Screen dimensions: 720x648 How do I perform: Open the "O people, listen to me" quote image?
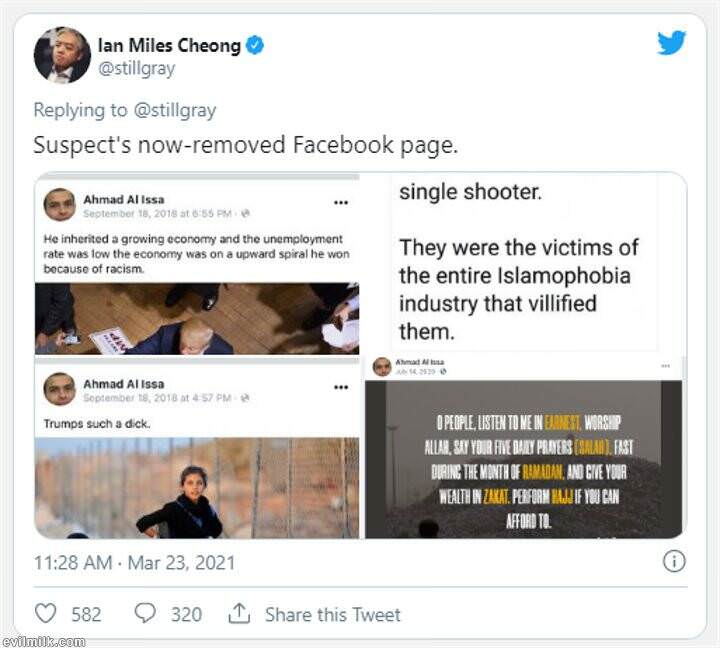(523, 459)
